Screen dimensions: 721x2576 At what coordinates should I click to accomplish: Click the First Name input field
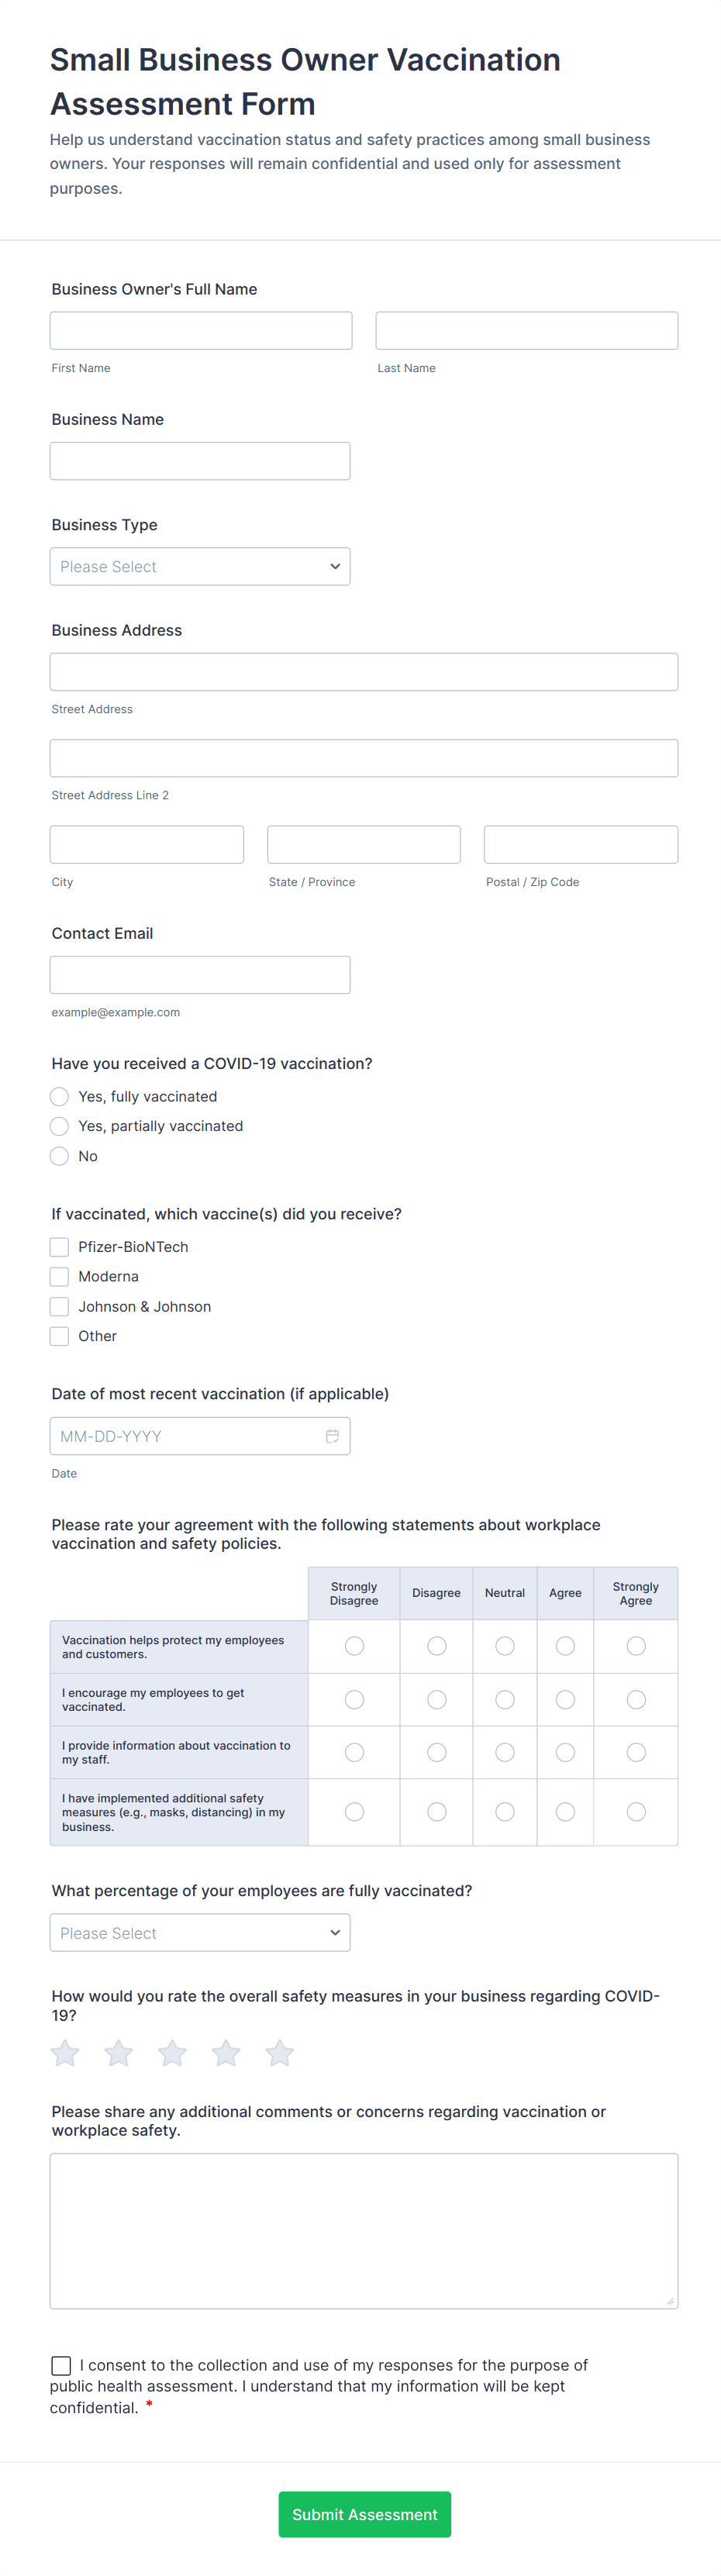pyautogui.click(x=201, y=330)
